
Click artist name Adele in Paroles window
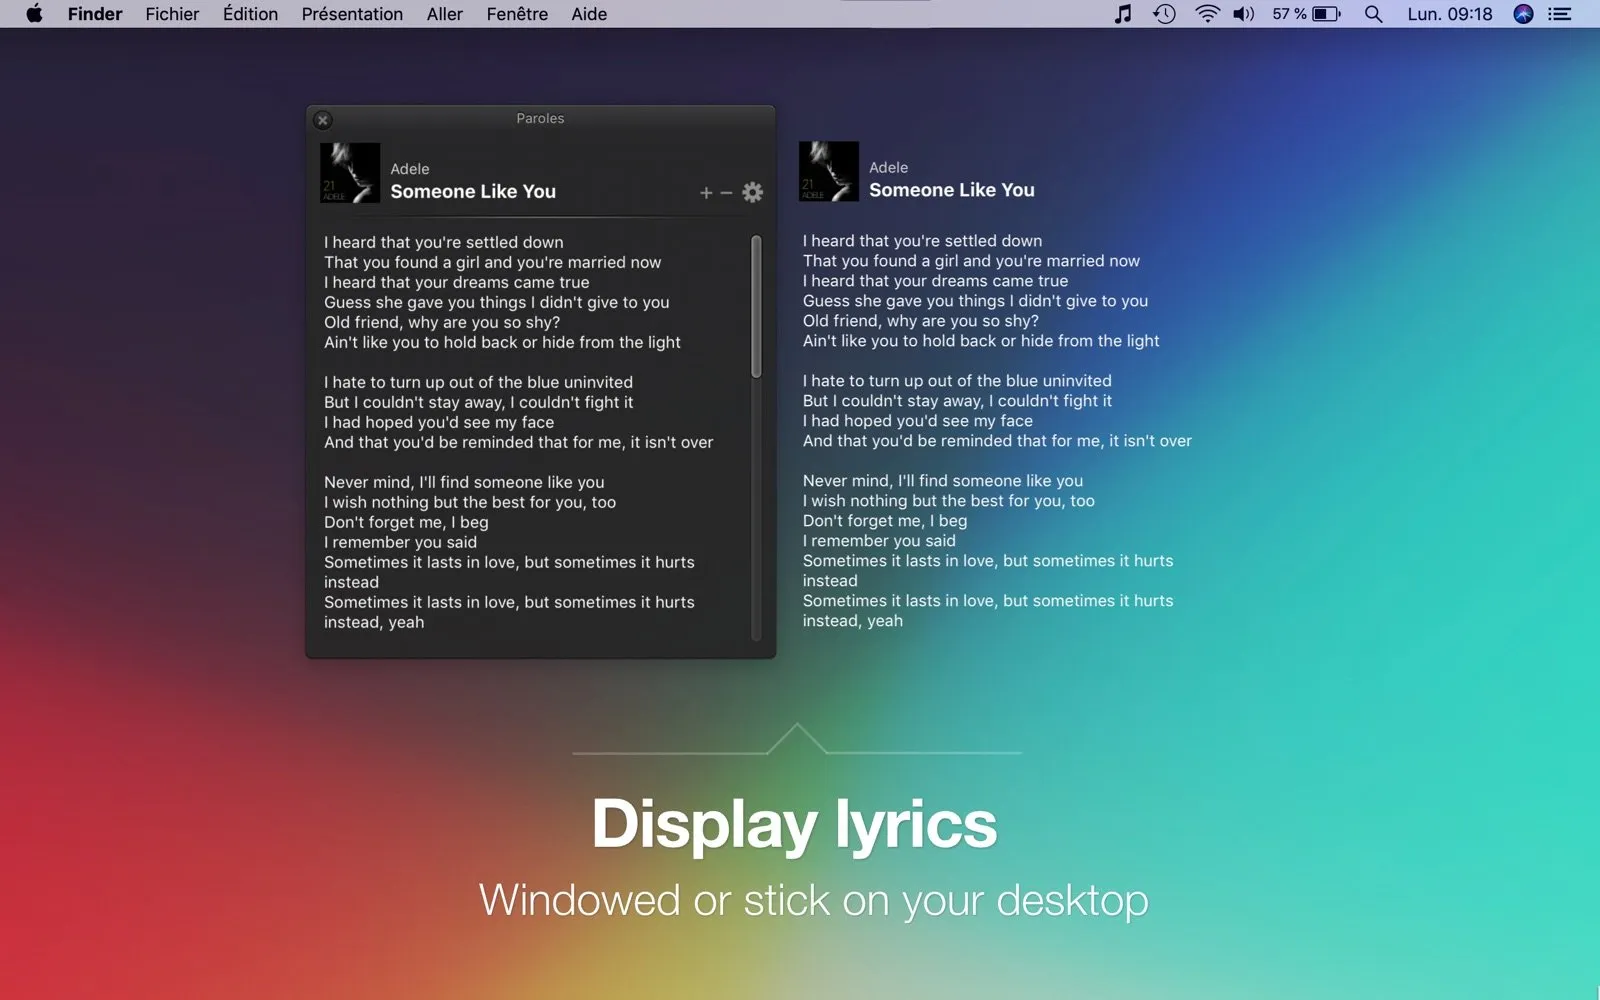pyautogui.click(x=410, y=169)
